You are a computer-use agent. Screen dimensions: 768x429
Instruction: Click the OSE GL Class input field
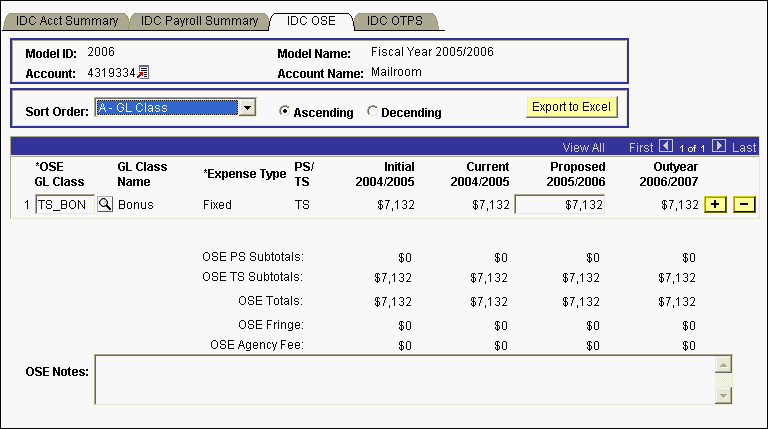coord(65,205)
